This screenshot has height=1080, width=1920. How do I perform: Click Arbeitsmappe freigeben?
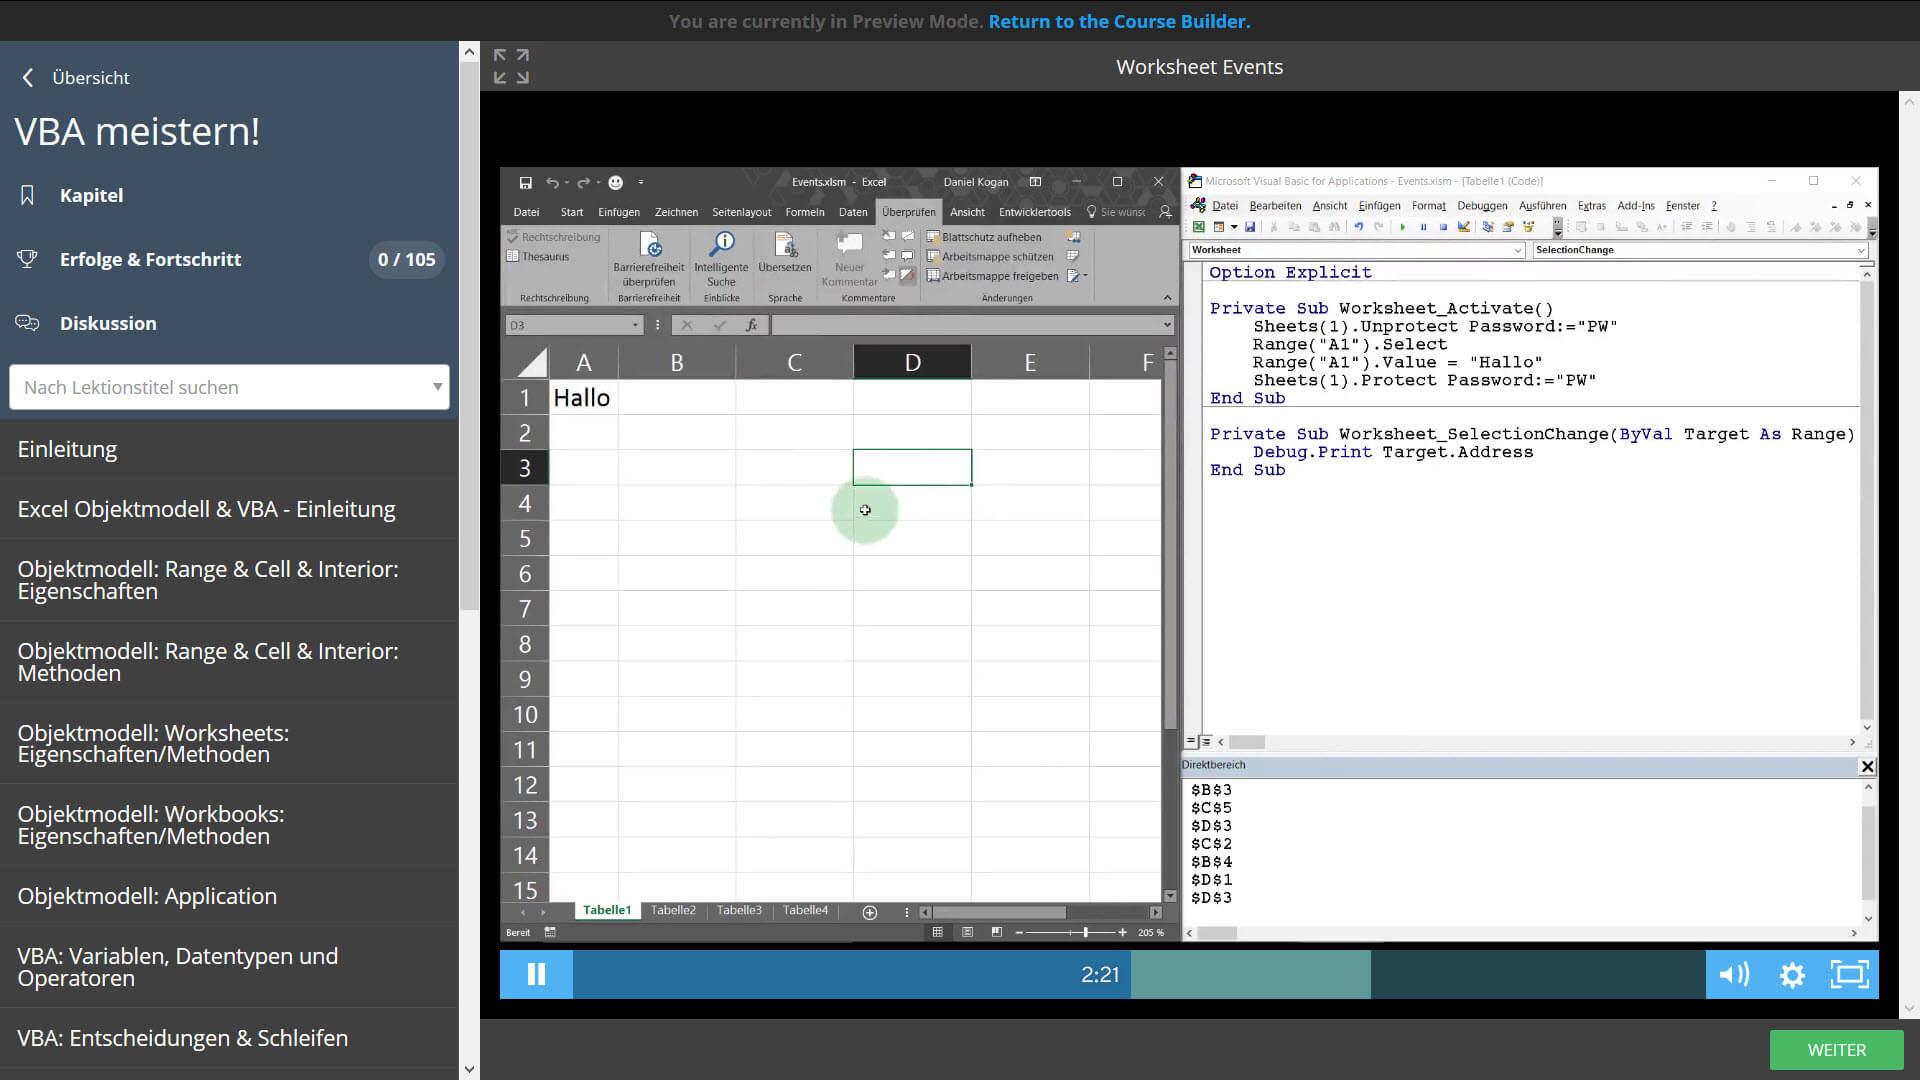[x=992, y=276]
